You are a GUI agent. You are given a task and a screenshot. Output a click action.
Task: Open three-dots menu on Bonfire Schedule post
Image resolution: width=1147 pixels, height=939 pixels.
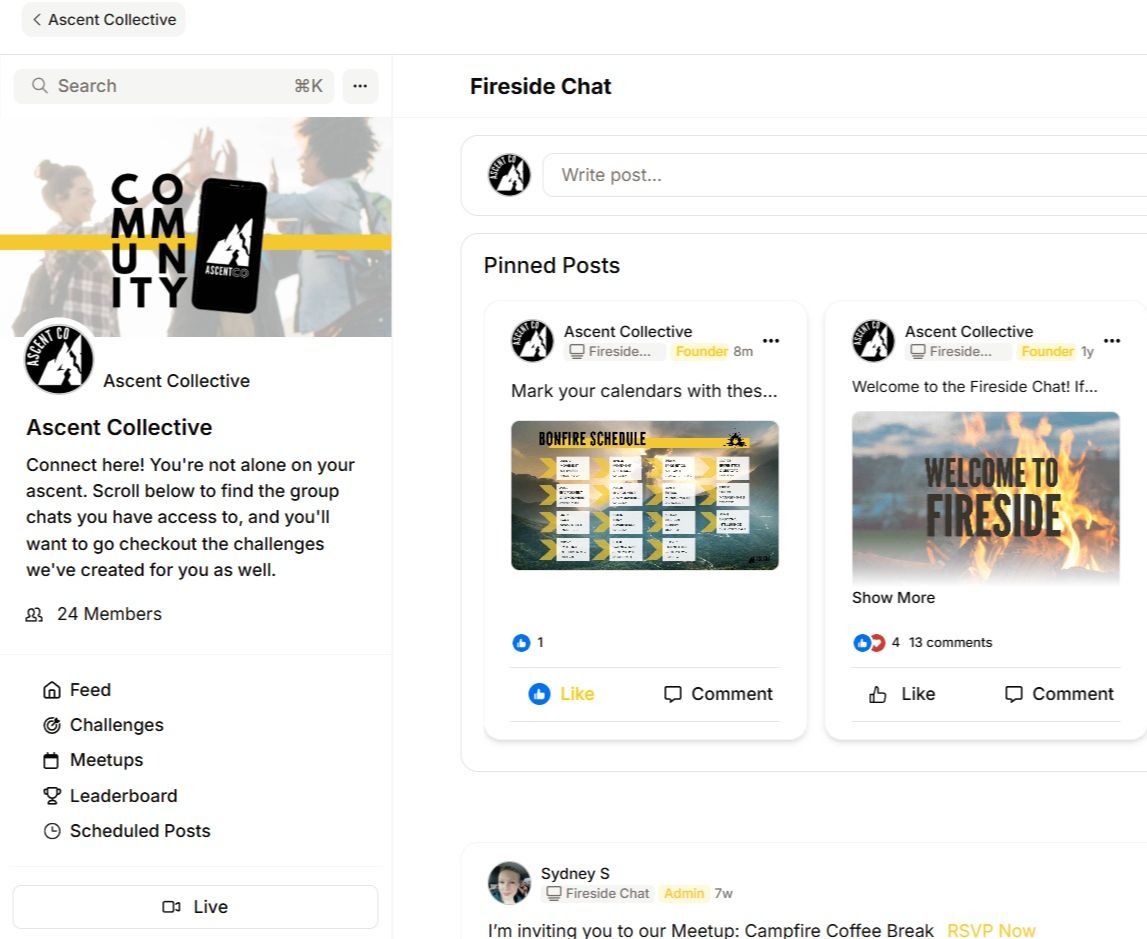(x=771, y=341)
